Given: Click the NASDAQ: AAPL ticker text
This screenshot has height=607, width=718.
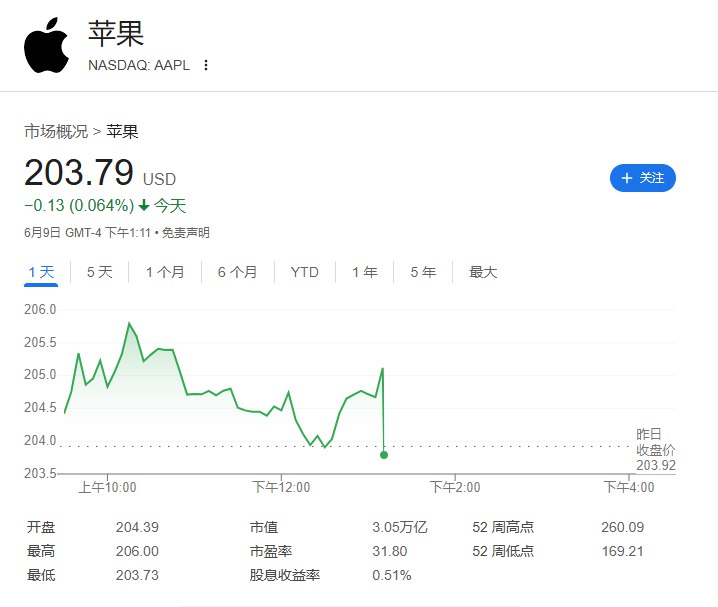Looking at the screenshot, I should 139,65.
